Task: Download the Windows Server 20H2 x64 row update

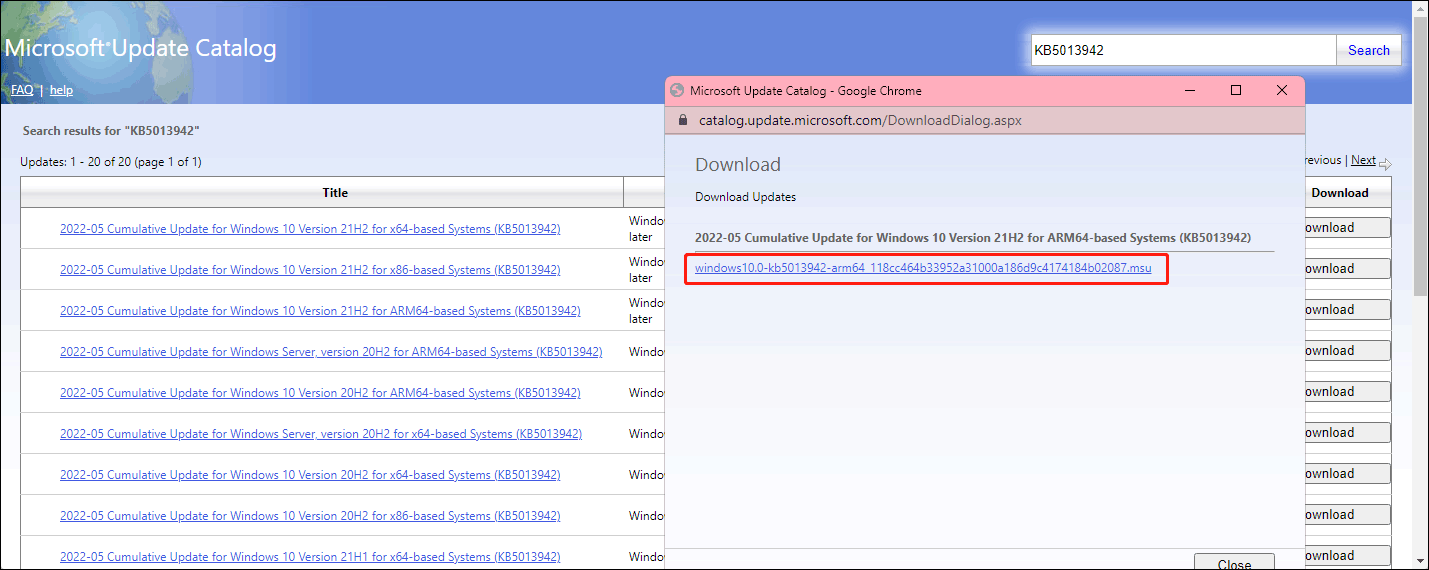Action: pyautogui.click(x=1347, y=432)
